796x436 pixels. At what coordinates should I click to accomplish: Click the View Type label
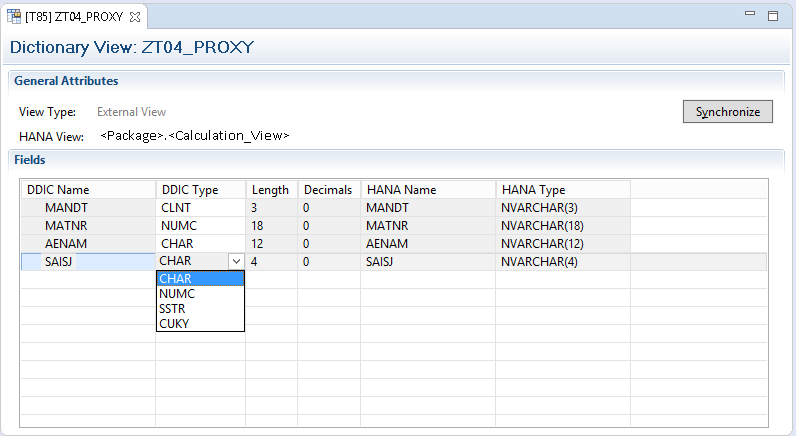click(x=47, y=112)
